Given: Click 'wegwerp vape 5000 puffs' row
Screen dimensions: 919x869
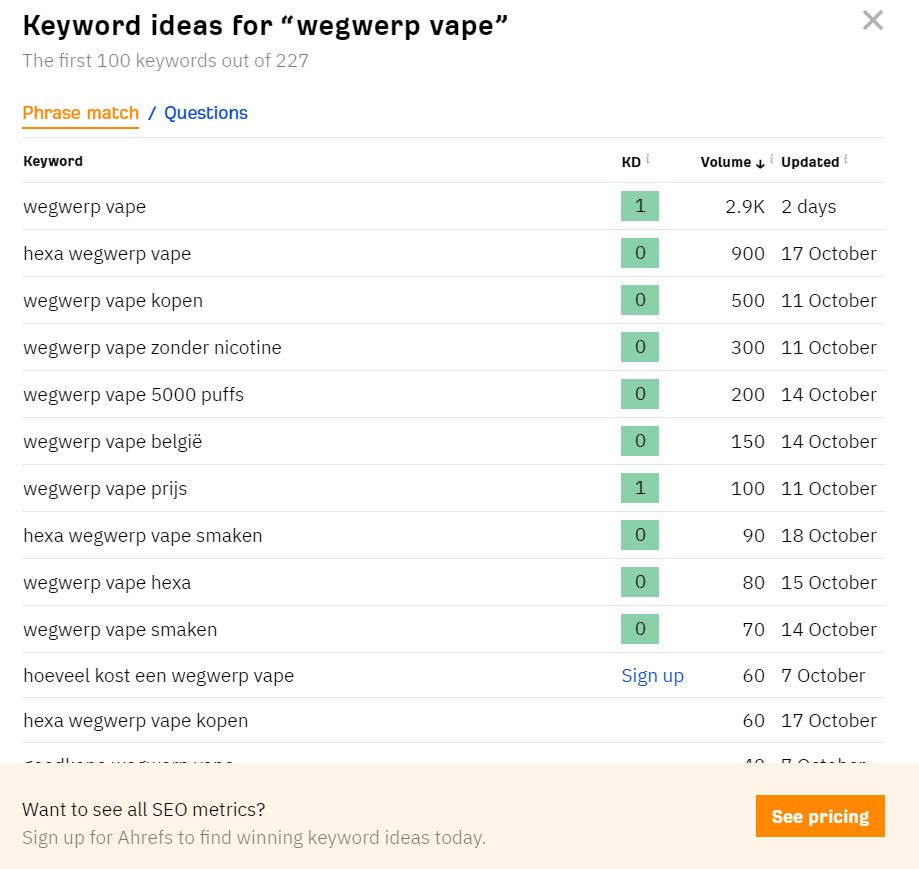Looking at the screenshot, I should tap(453, 394).
